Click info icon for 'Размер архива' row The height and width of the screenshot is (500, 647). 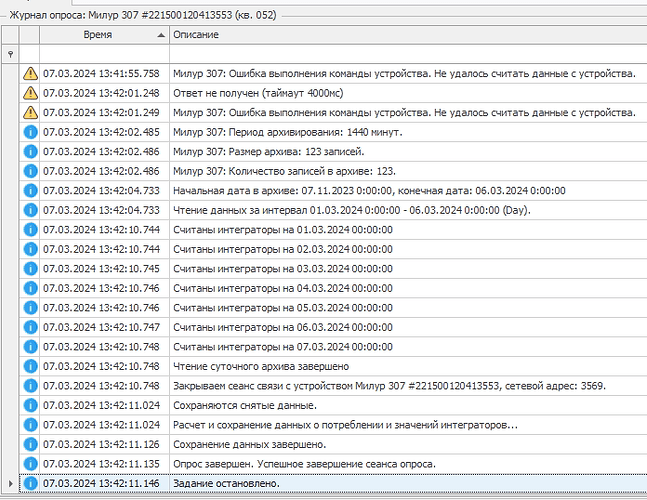click(x=29, y=152)
